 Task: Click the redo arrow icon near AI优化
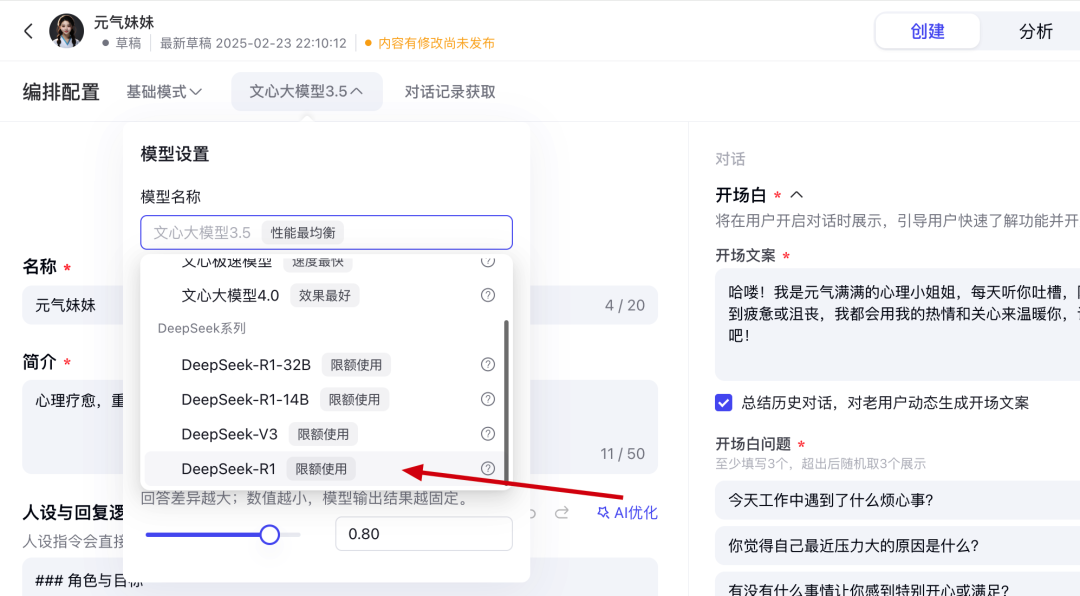click(x=562, y=513)
